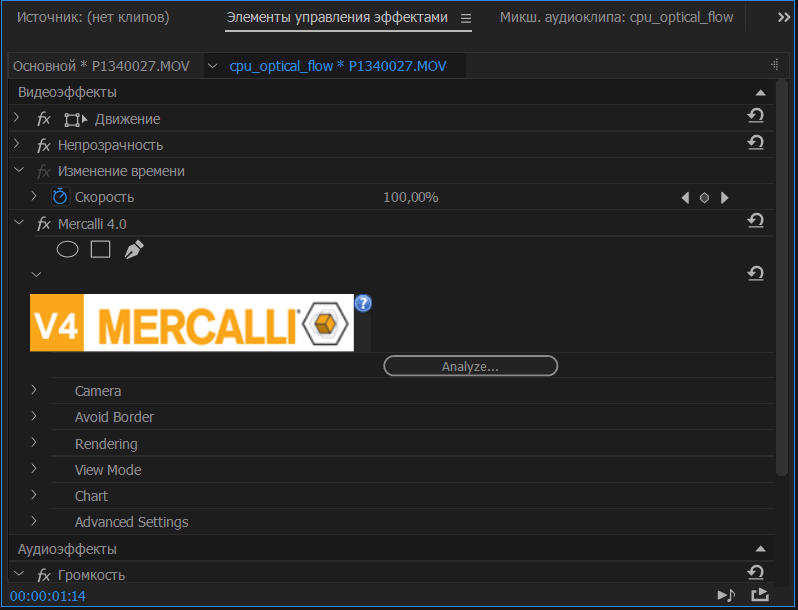The image size is (798, 610).
Task: Expand the Advanced Settings group
Action: click(x=34, y=521)
